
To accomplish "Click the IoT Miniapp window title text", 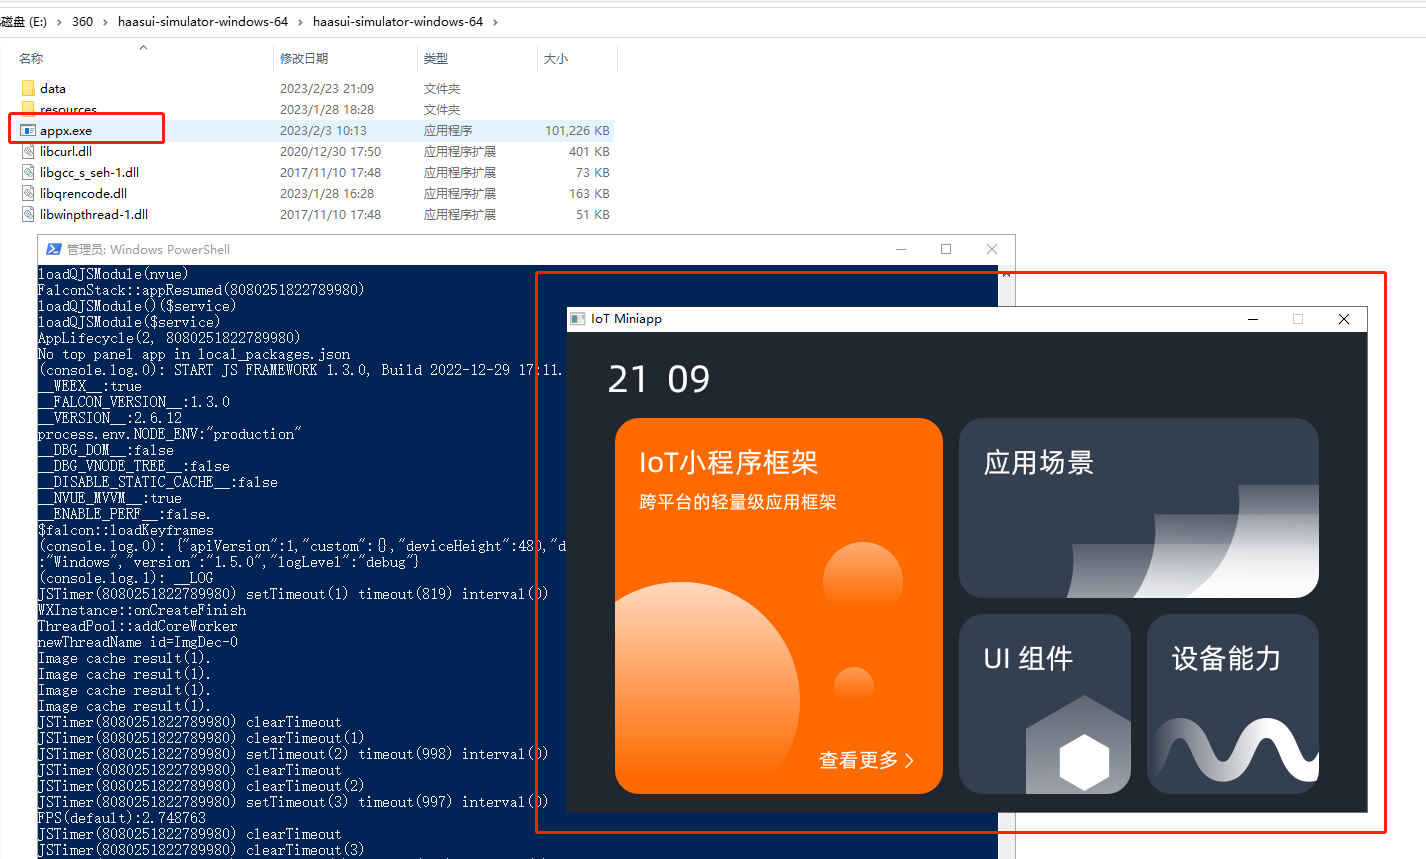I will 626,319.
